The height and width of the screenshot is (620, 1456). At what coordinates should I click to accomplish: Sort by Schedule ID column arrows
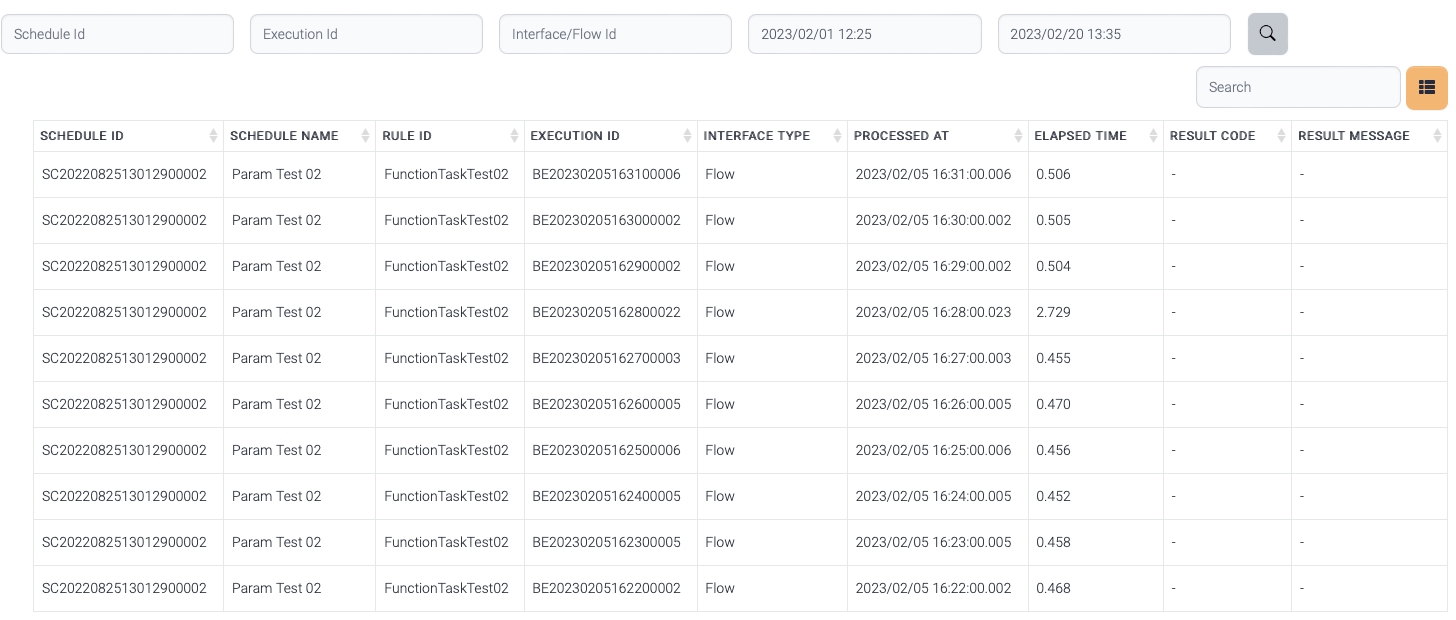[213, 136]
